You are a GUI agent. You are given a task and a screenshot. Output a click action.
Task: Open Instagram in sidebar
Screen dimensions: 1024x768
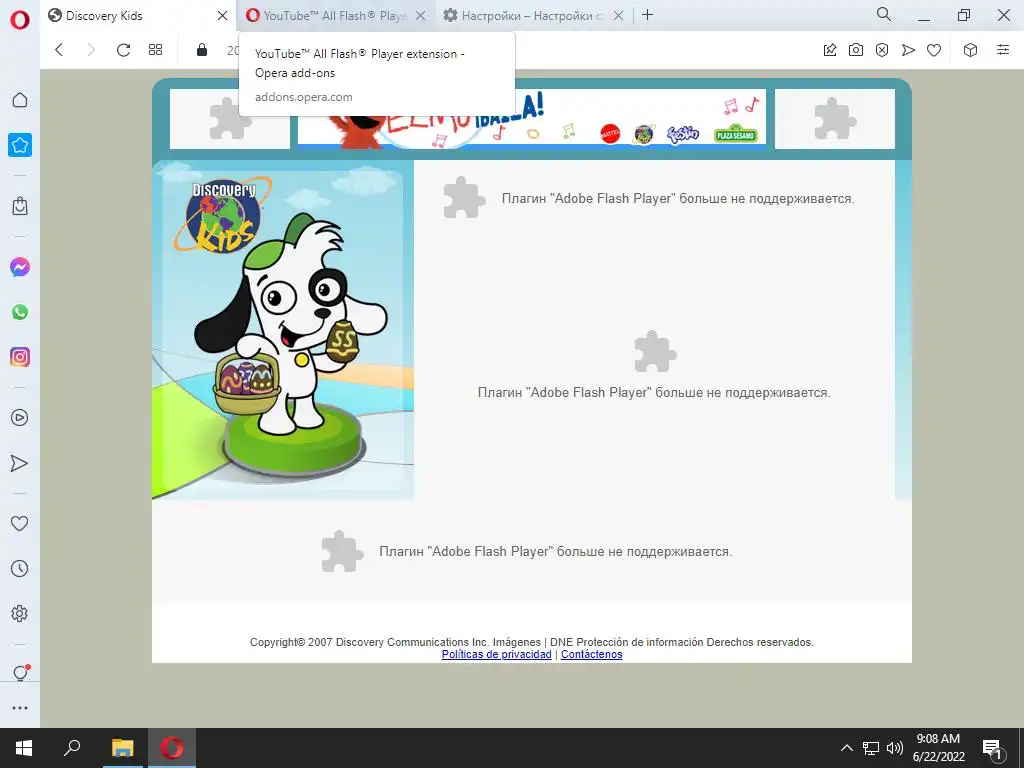click(20, 357)
